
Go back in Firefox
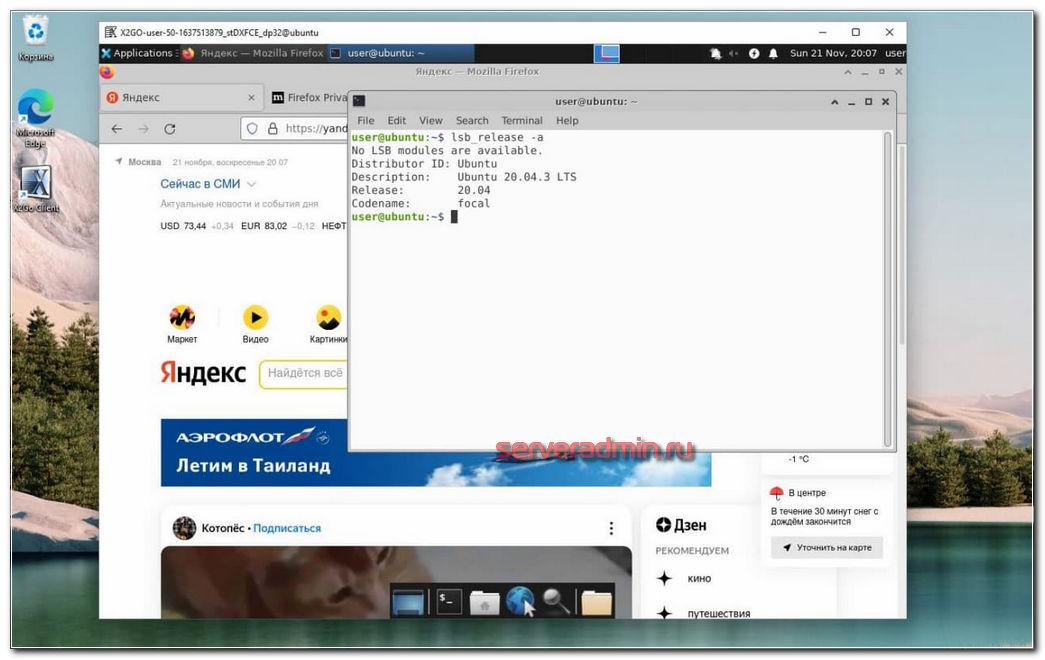point(117,129)
